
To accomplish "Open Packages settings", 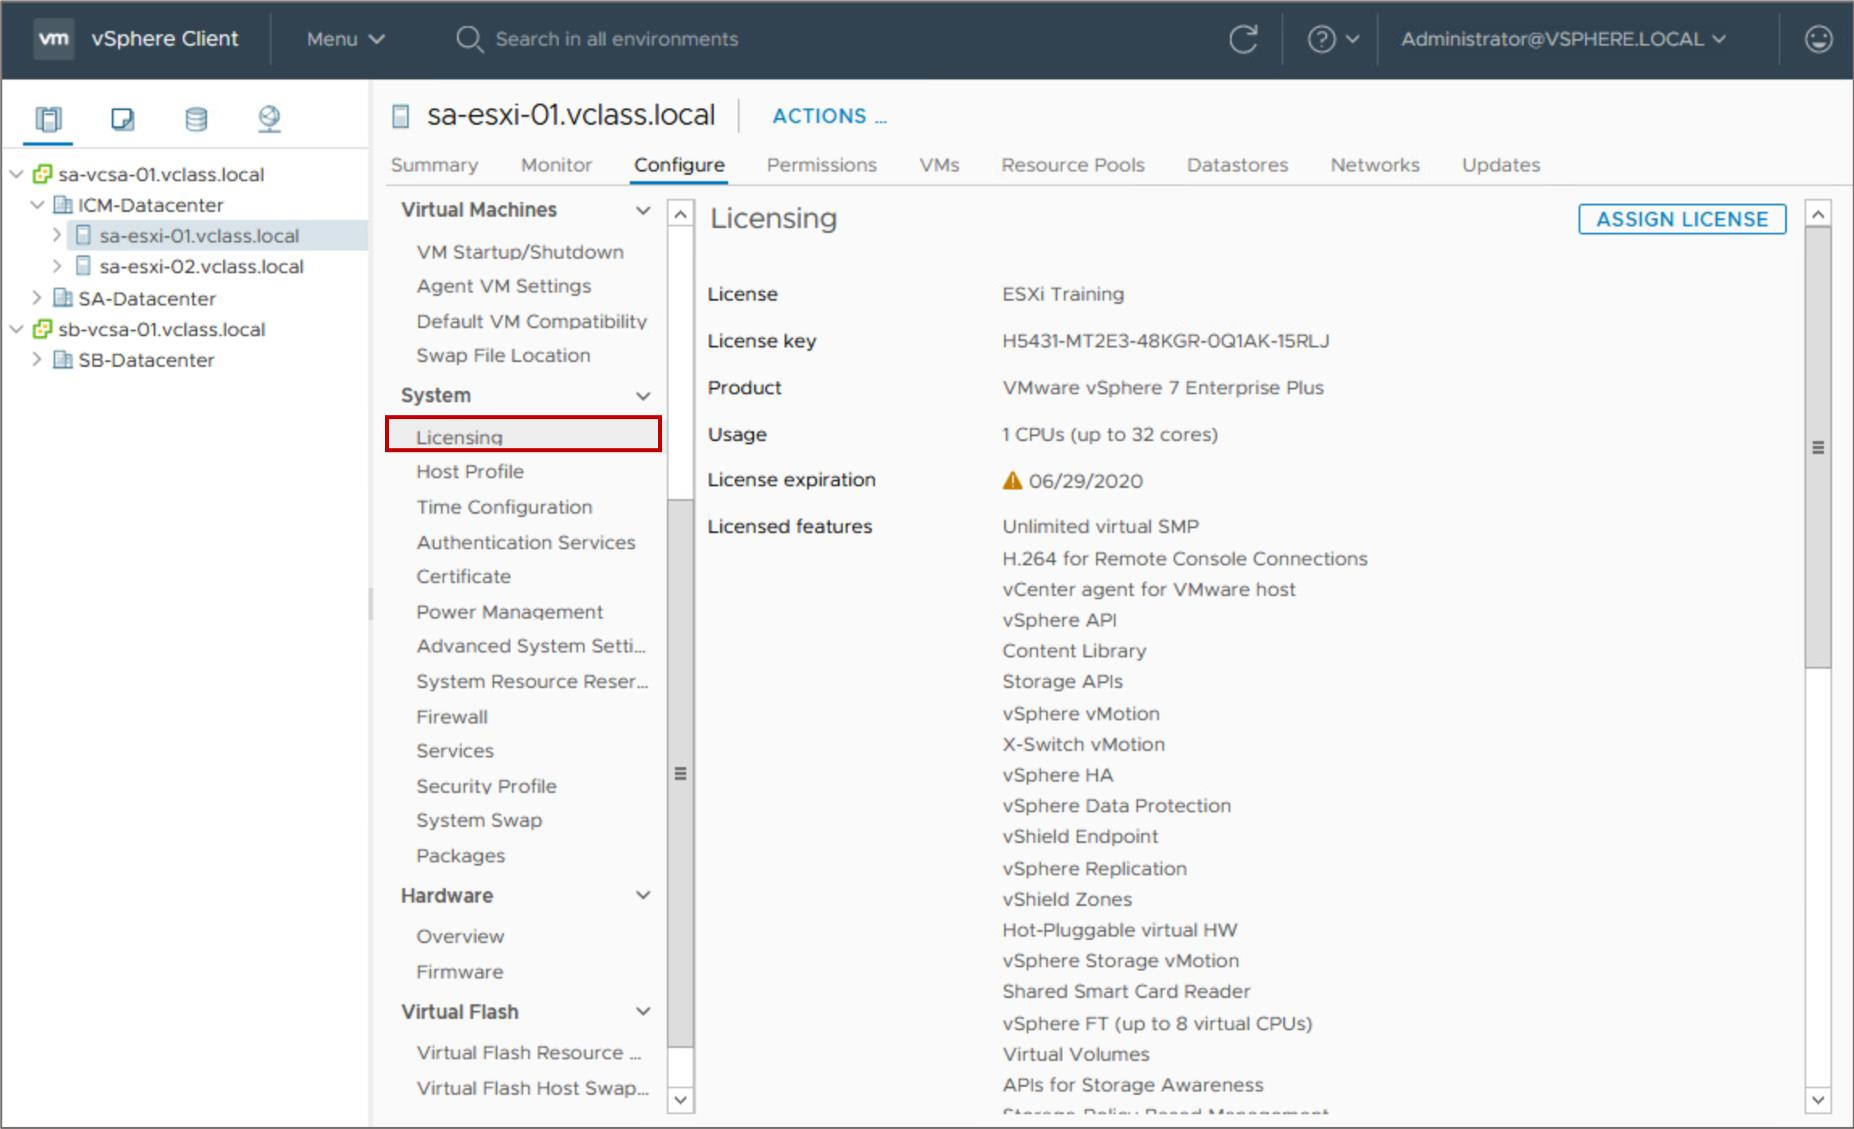I will [460, 855].
